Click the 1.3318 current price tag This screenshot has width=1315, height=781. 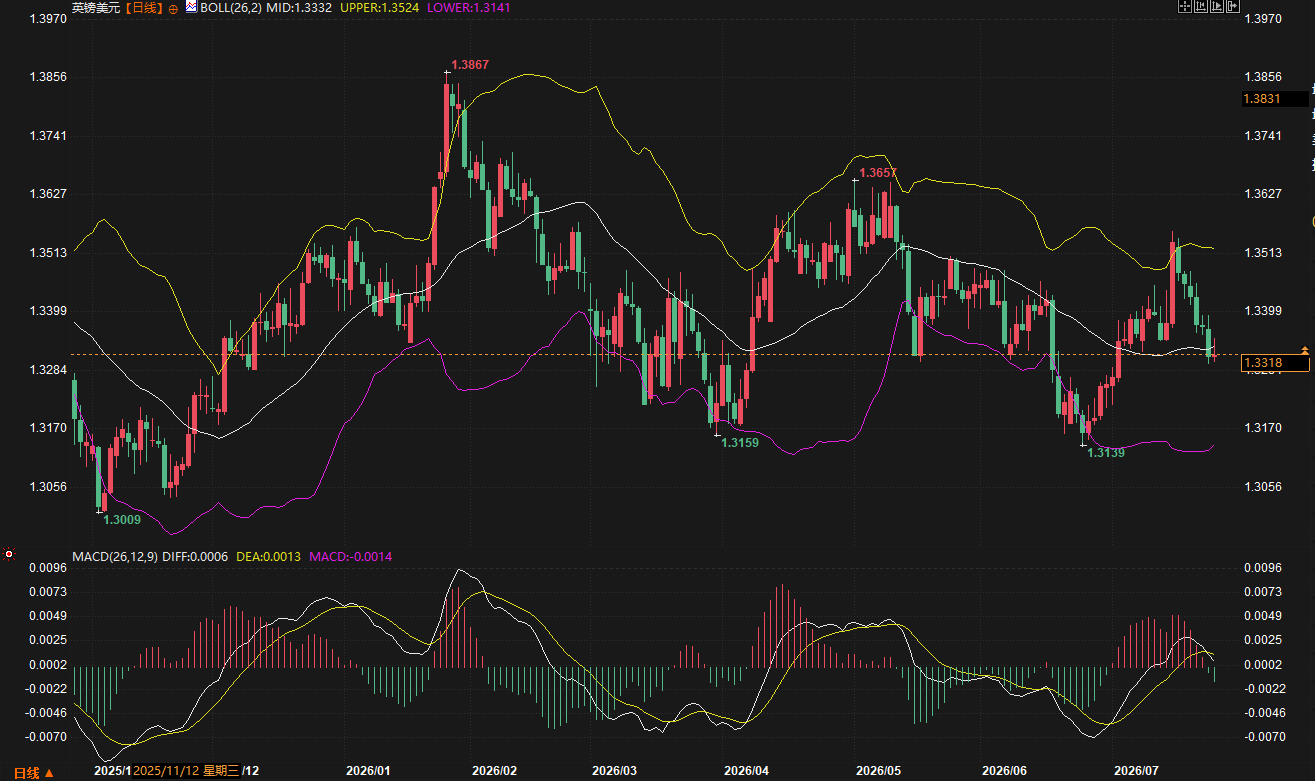pyautogui.click(x=1274, y=364)
